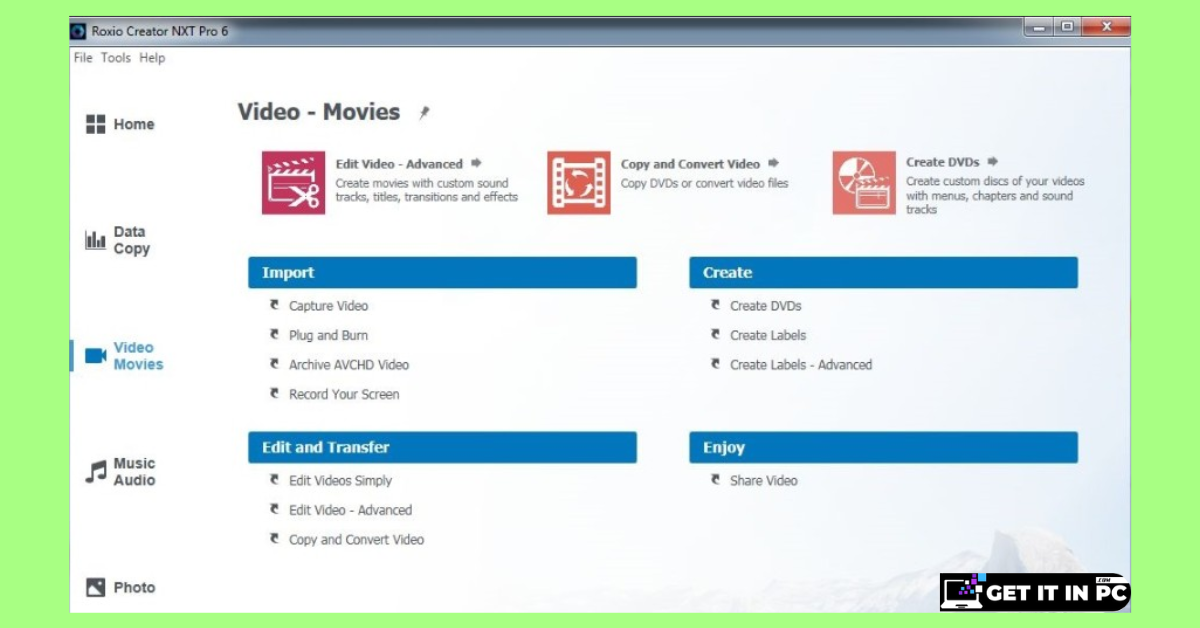1200x628 pixels.
Task: Click the Enjoy section header bar
Action: pos(883,447)
